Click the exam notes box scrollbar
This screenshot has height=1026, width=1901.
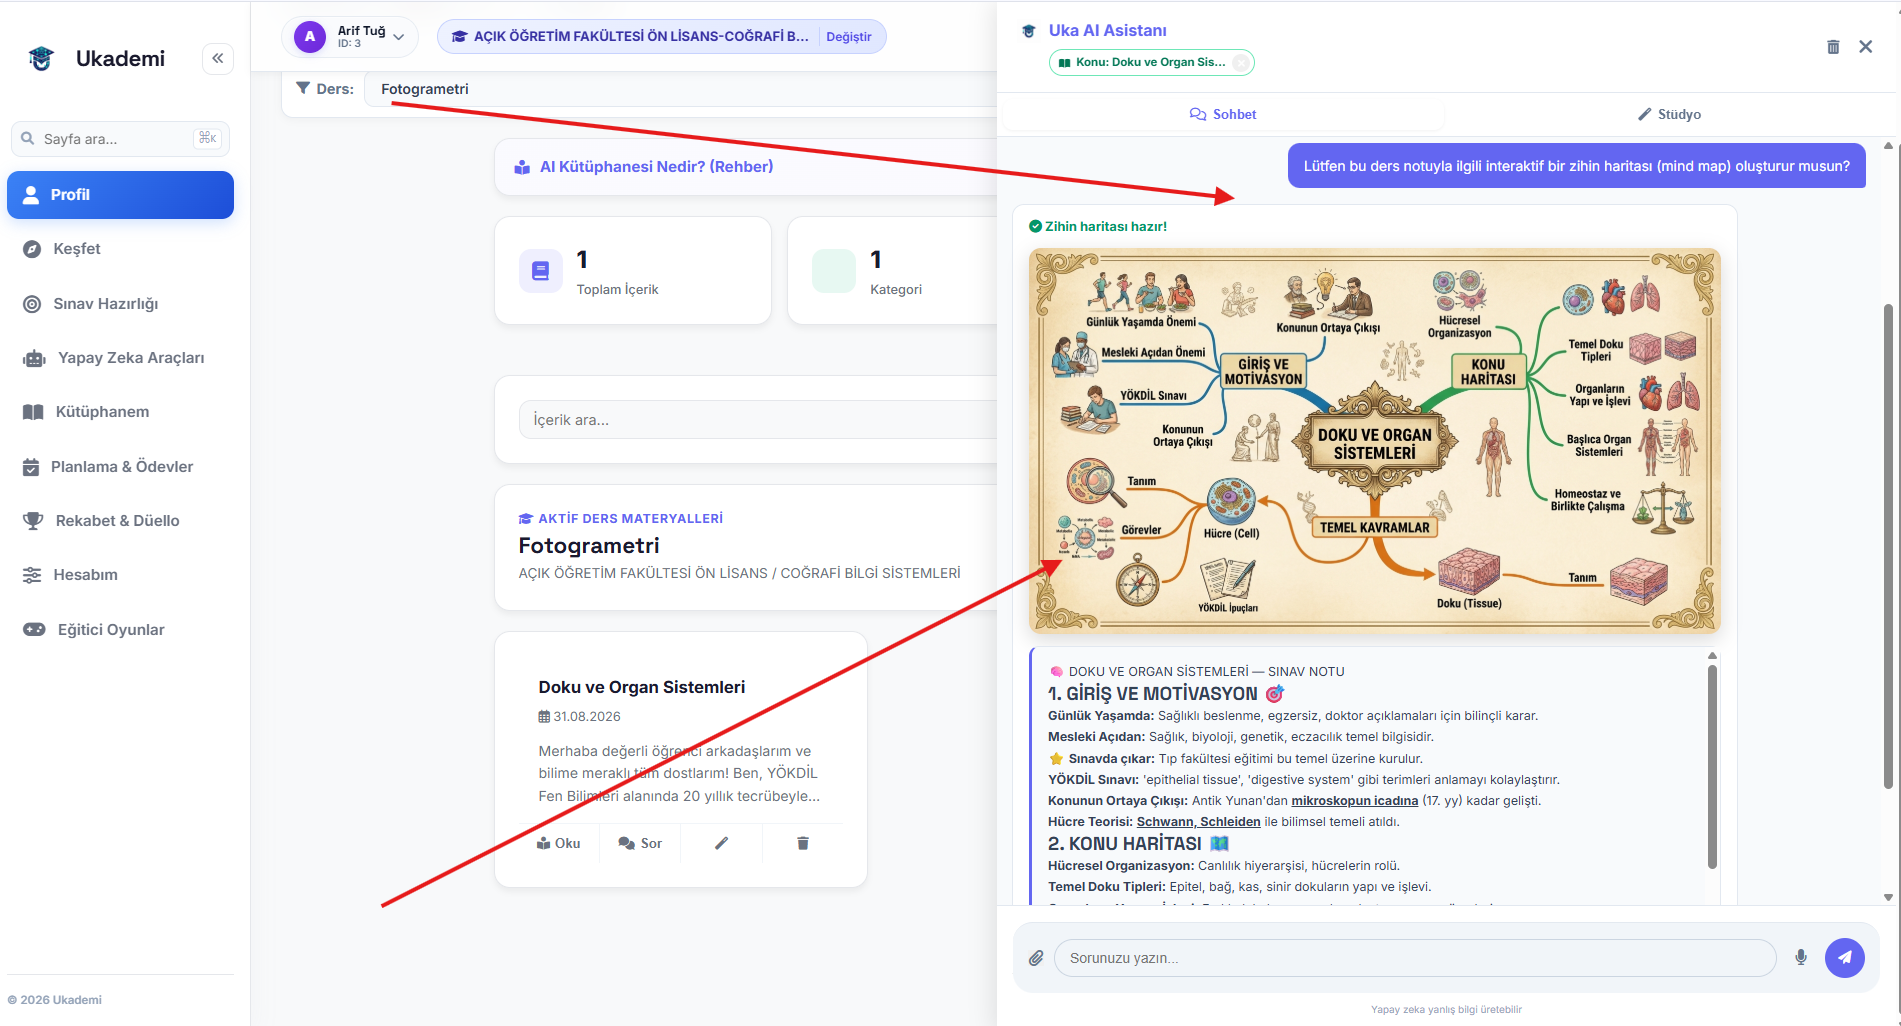tap(1712, 767)
